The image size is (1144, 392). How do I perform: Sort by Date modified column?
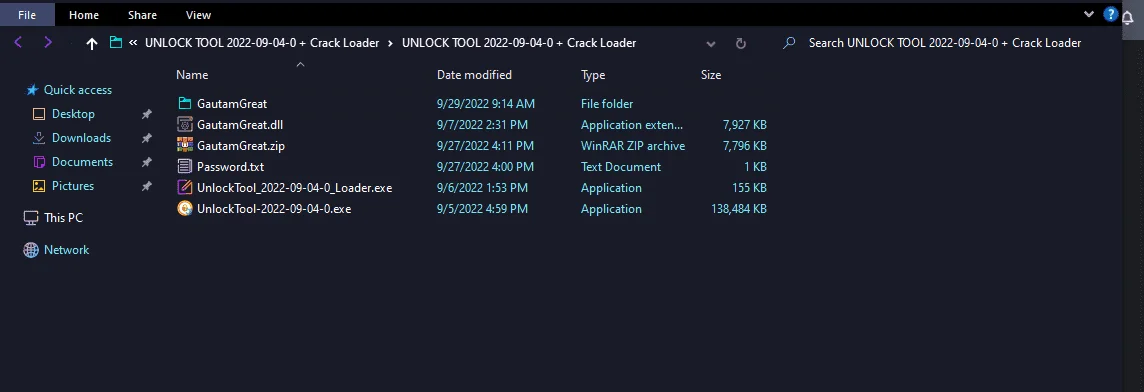tap(474, 74)
